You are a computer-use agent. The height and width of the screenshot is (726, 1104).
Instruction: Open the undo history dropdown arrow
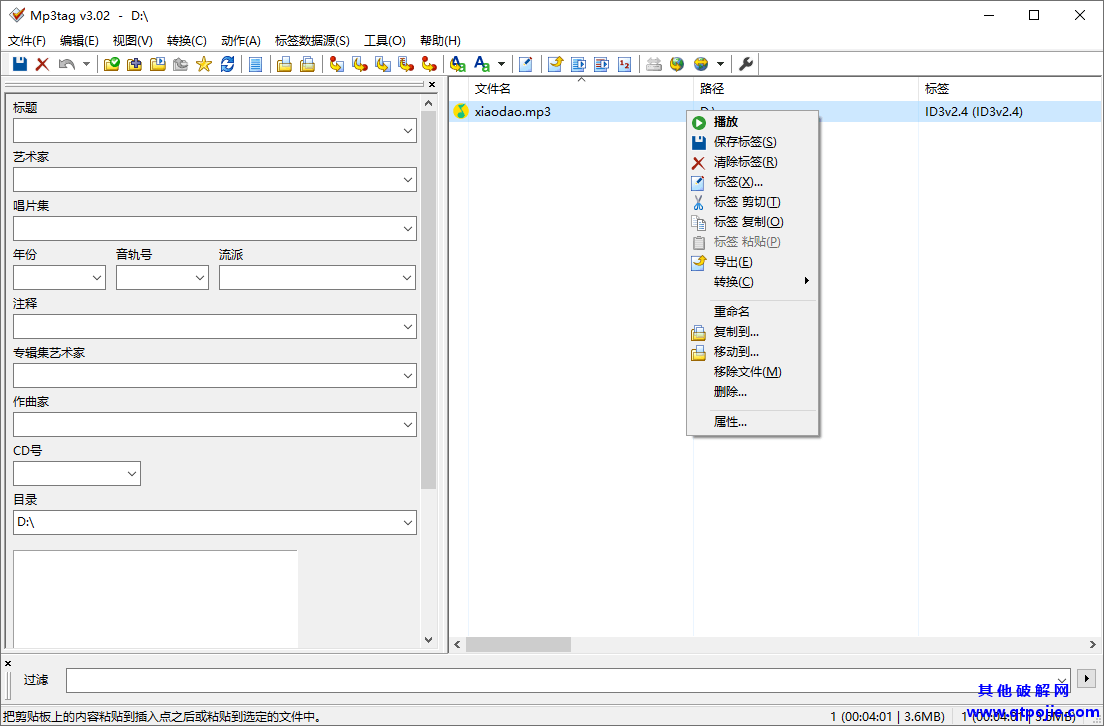[x=86, y=64]
